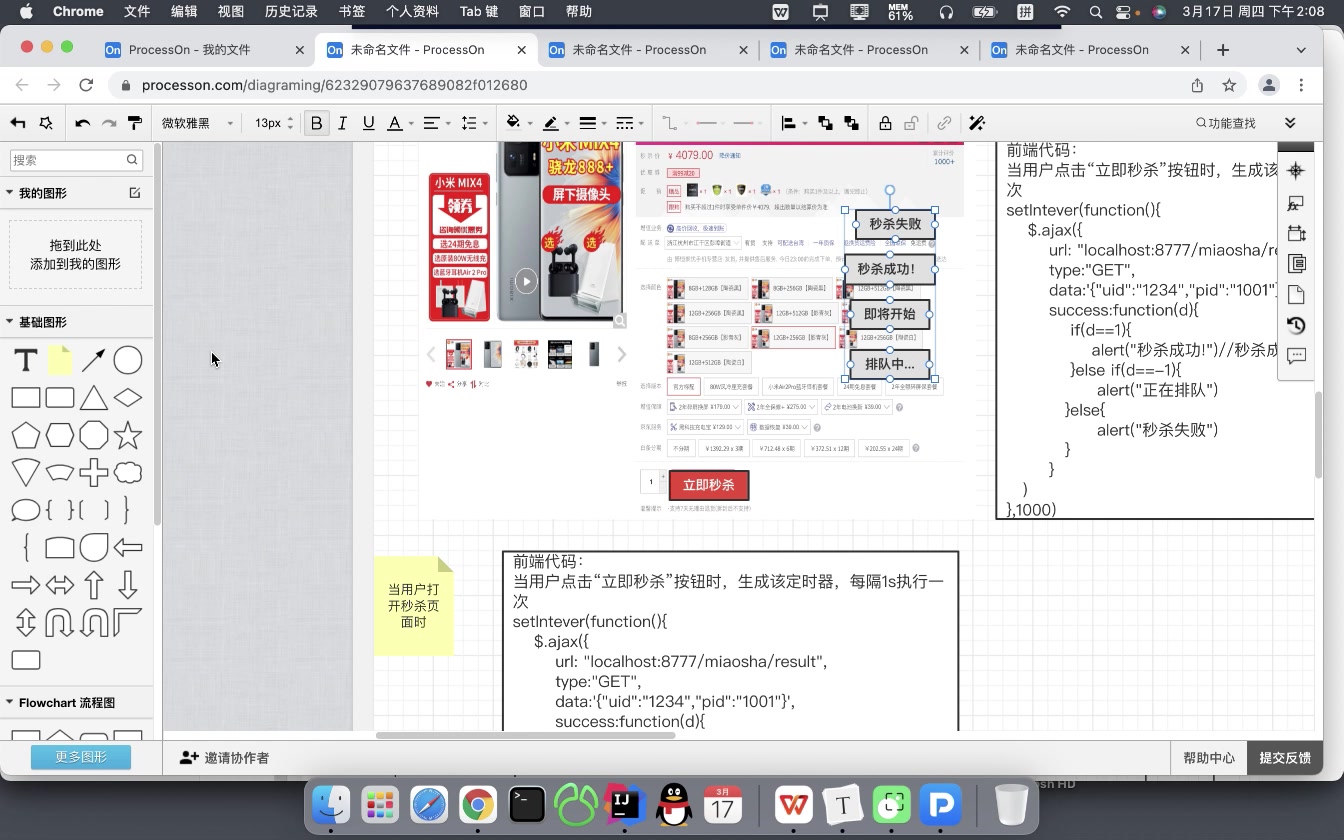
Task: Open the 历史记录 menu
Action: point(291,12)
